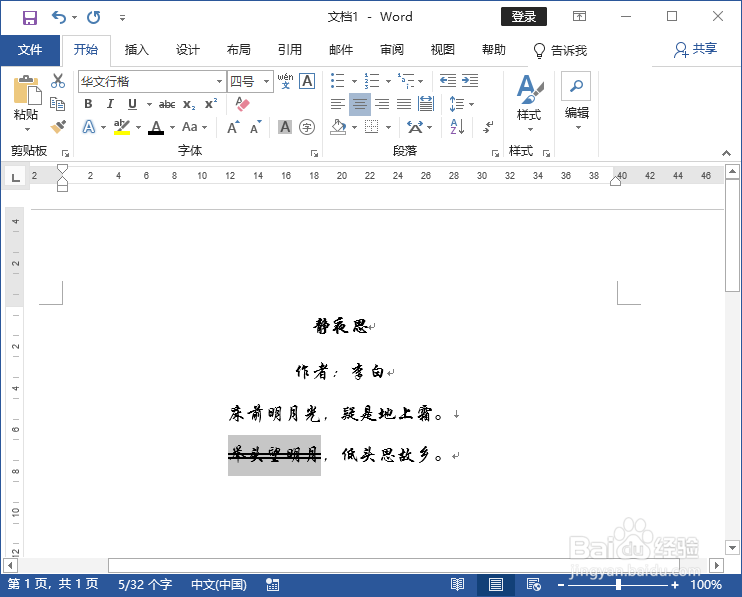Open the font size dropdown 四号
The height and width of the screenshot is (597, 742).
click(x=266, y=81)
